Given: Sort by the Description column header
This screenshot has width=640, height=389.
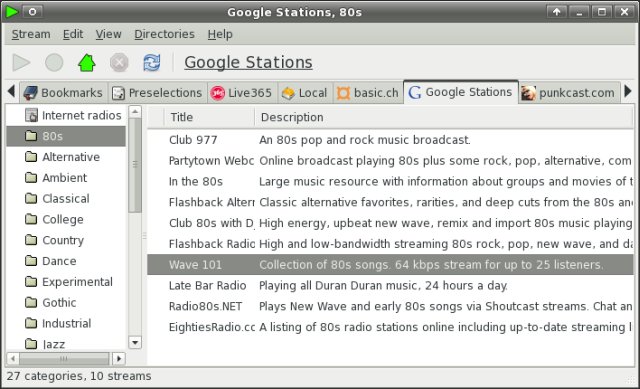Looking at the screenshot, I should (x=444, y=117).
